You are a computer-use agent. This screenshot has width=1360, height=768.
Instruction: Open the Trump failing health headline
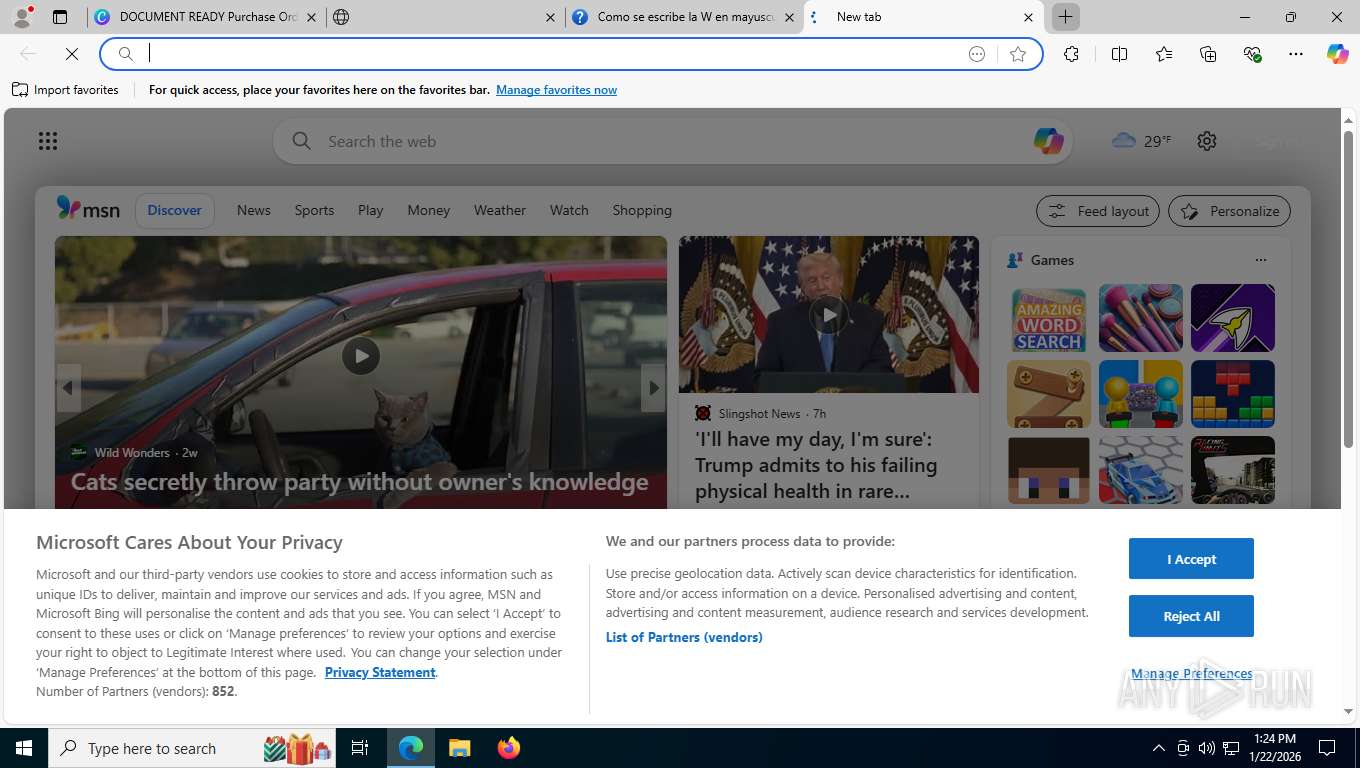[816, 465]
